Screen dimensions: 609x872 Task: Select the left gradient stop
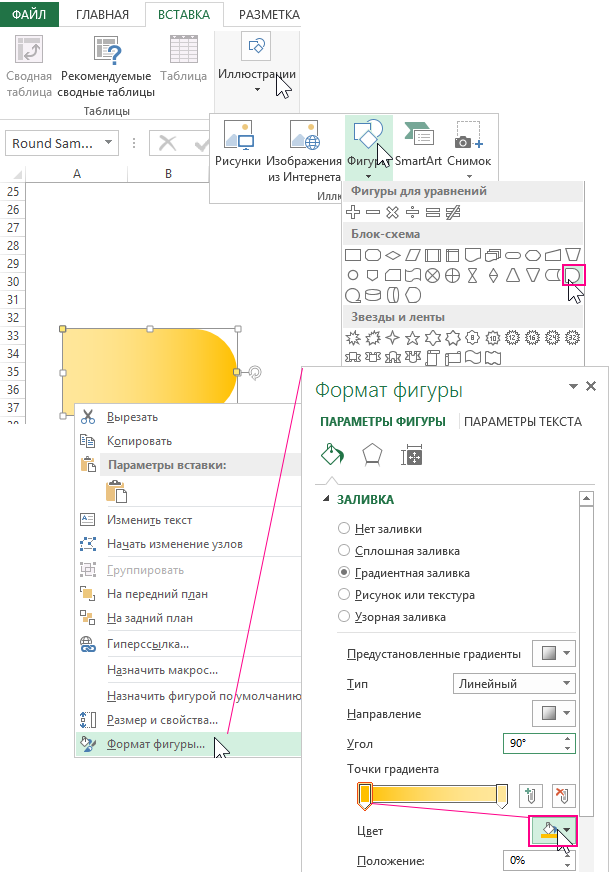[x=364, y=796]
